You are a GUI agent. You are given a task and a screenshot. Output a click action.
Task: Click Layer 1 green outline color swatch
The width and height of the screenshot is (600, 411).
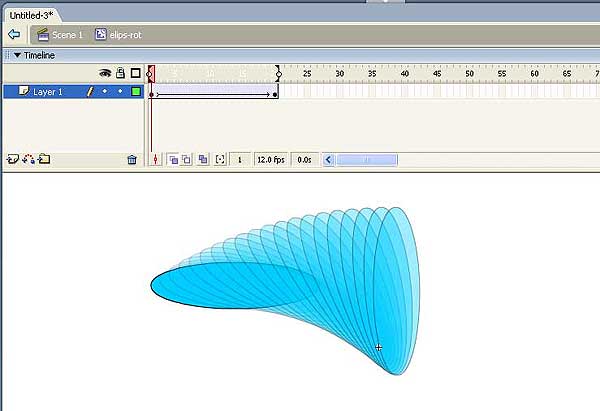[136, 91]
